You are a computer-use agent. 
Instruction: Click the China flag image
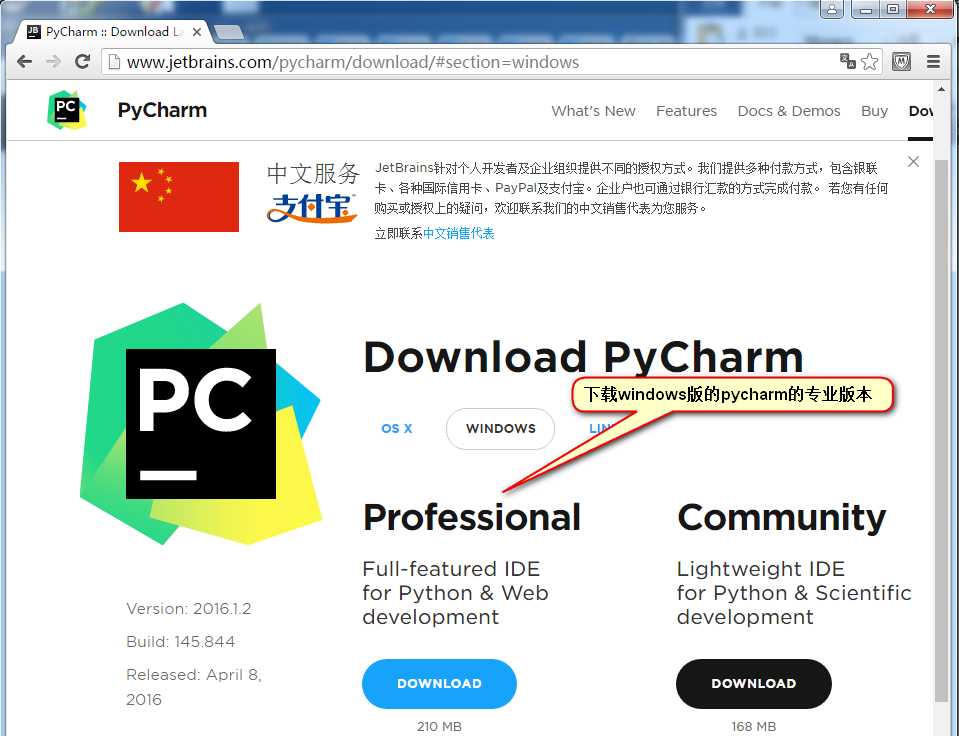(x=179, y=196)
